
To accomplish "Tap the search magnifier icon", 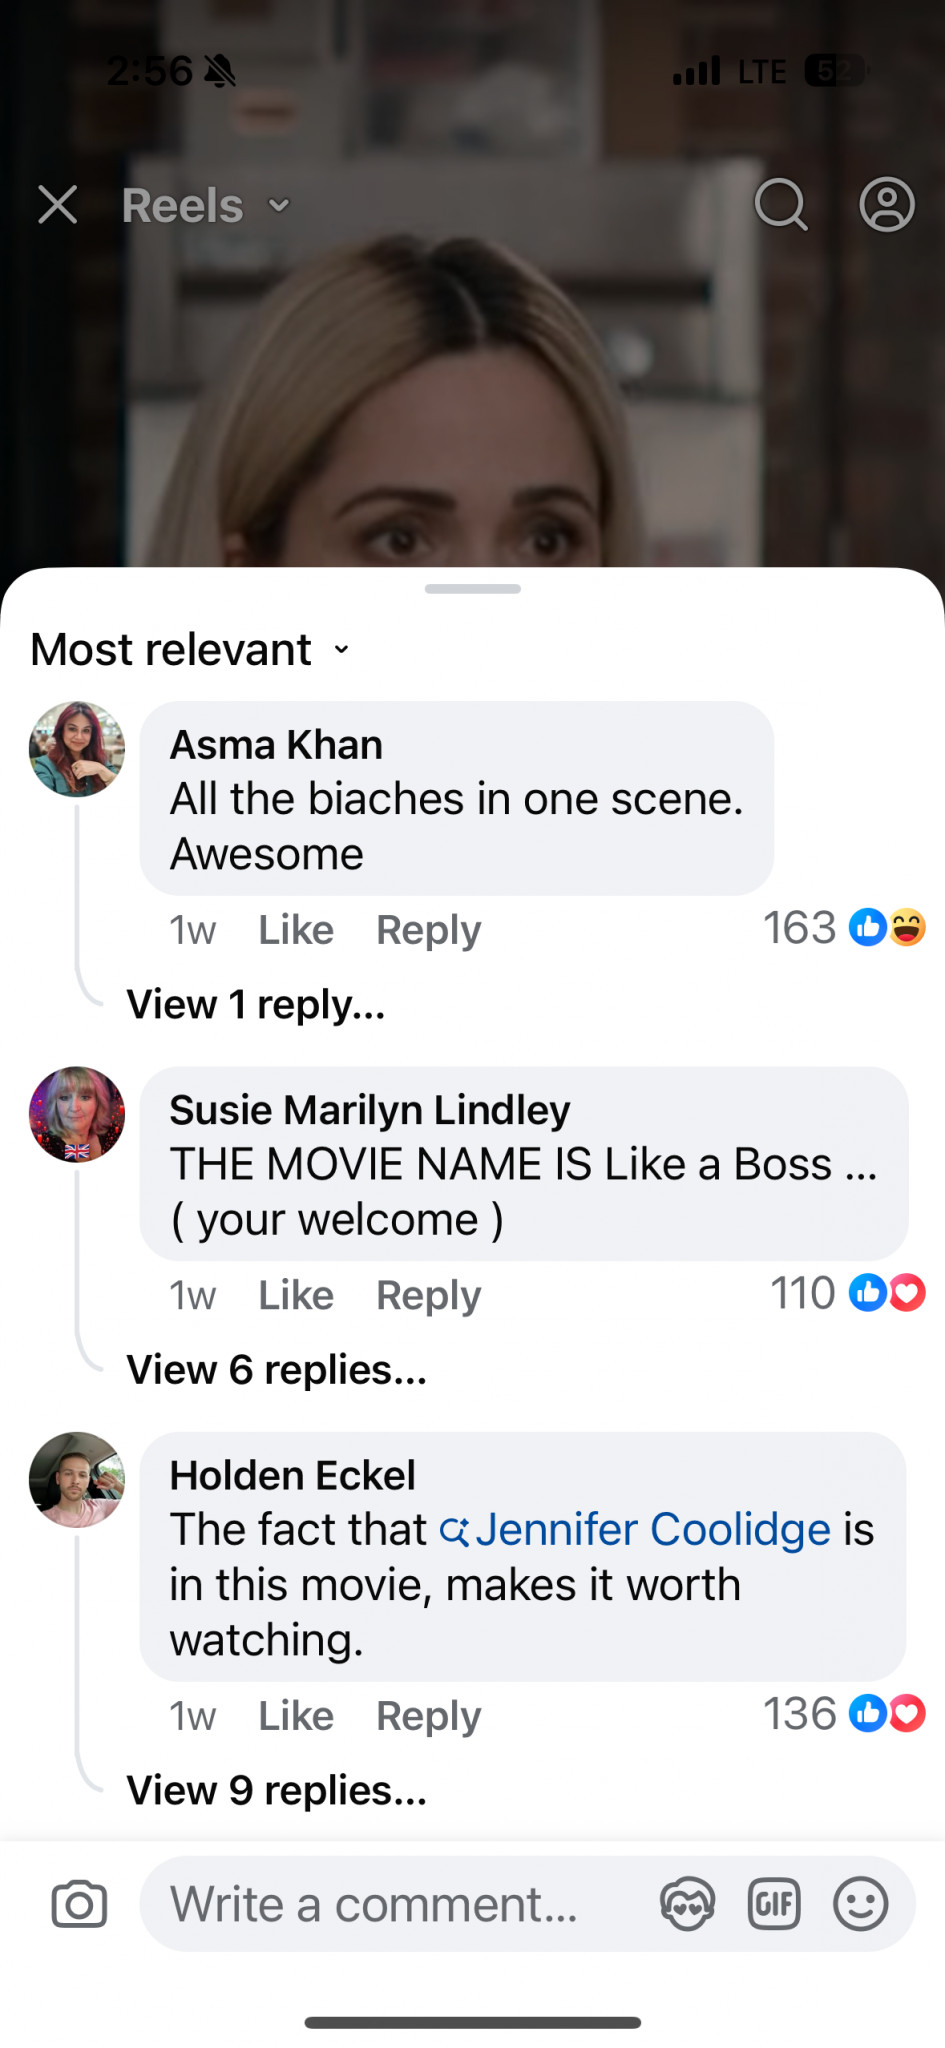I will [x=781, y=205].
